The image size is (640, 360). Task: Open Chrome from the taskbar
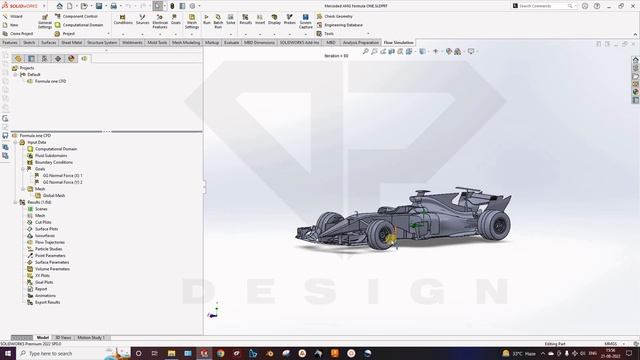[220, 353]
